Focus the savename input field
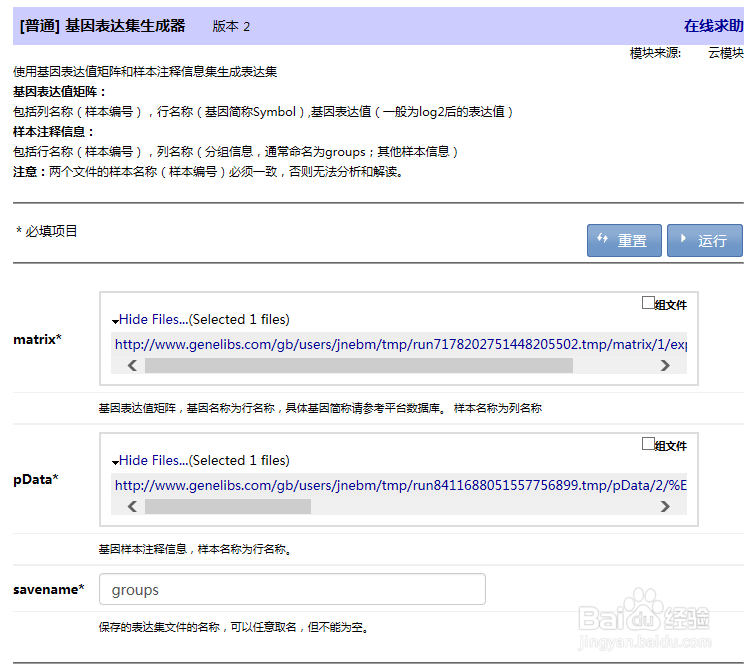The height and width of the screenshot is (668, 755). [x=292, y=589]
